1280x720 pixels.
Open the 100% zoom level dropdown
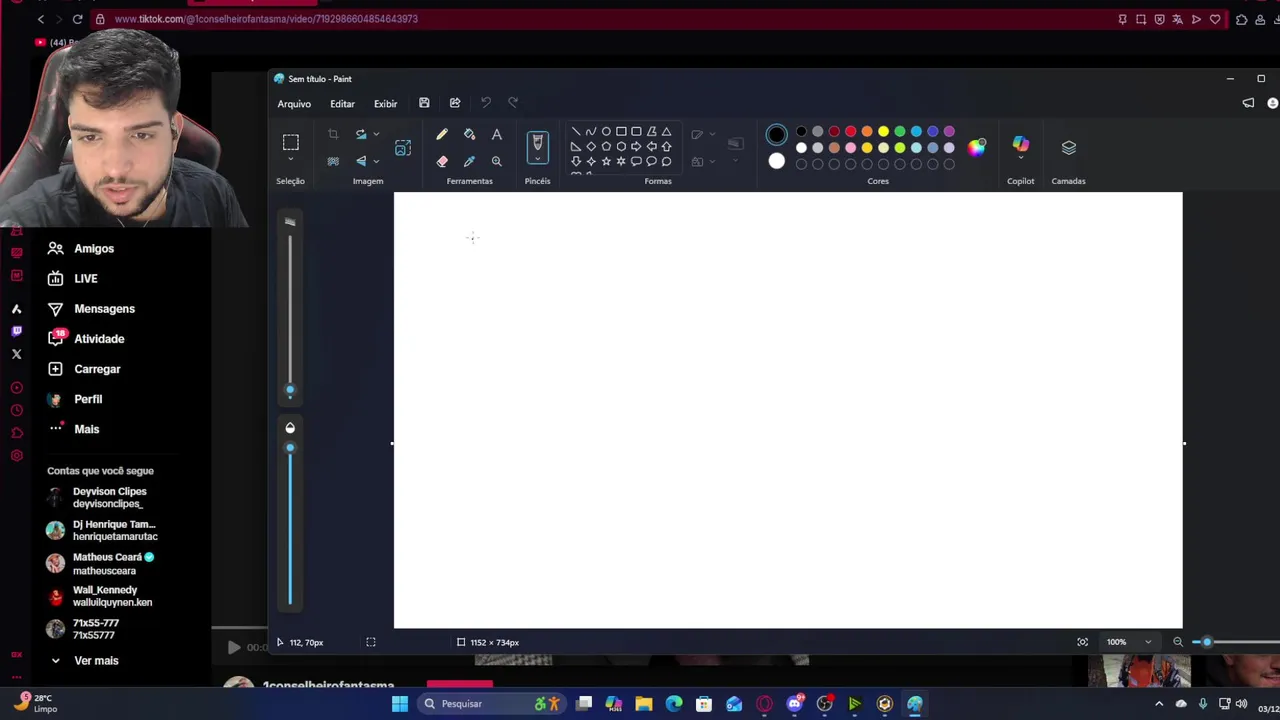1148,642
